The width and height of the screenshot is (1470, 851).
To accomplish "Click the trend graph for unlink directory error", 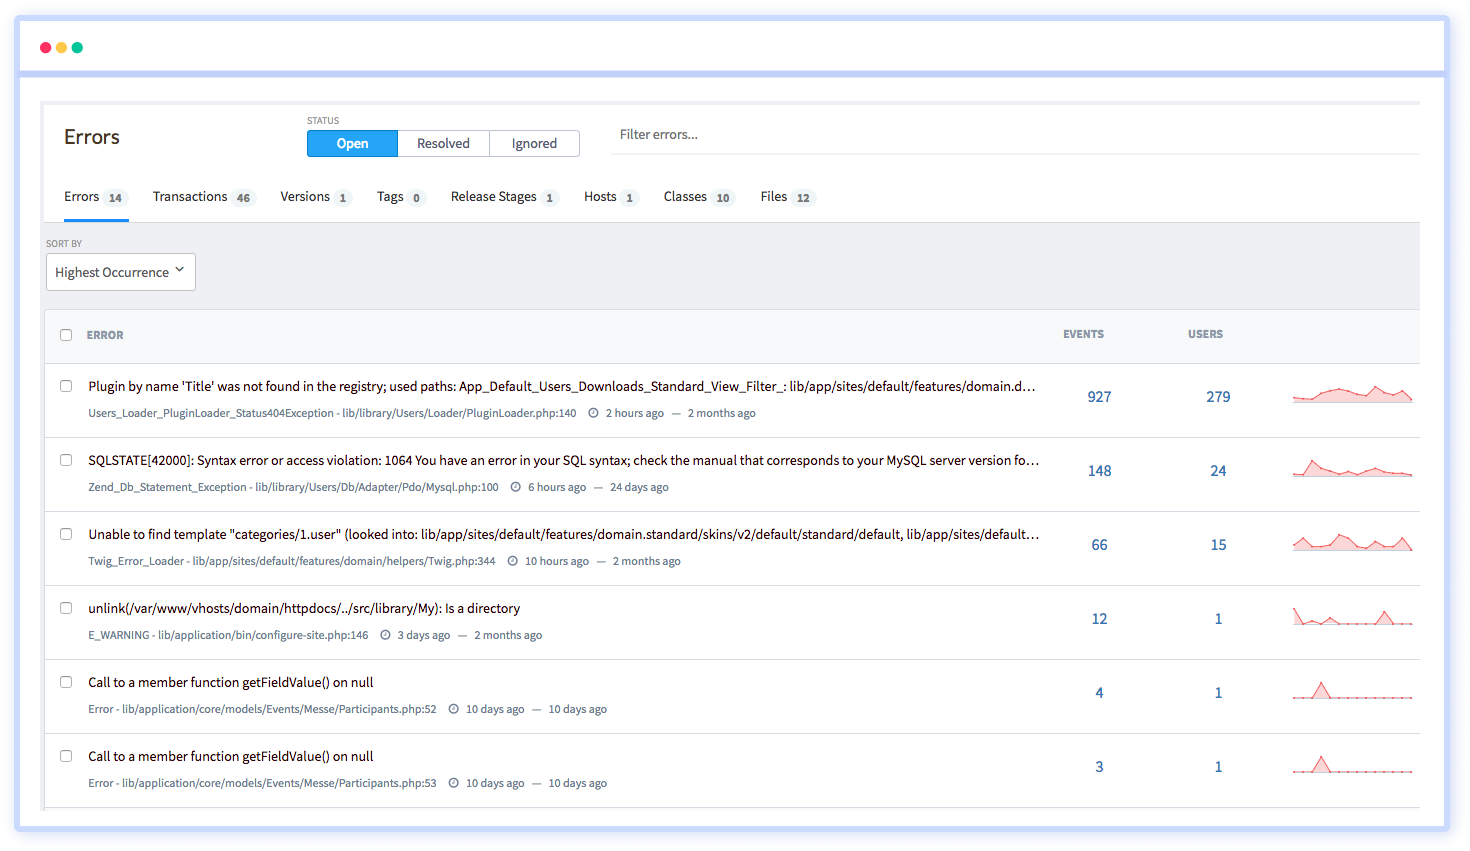I will click(x=1352, y=617).
